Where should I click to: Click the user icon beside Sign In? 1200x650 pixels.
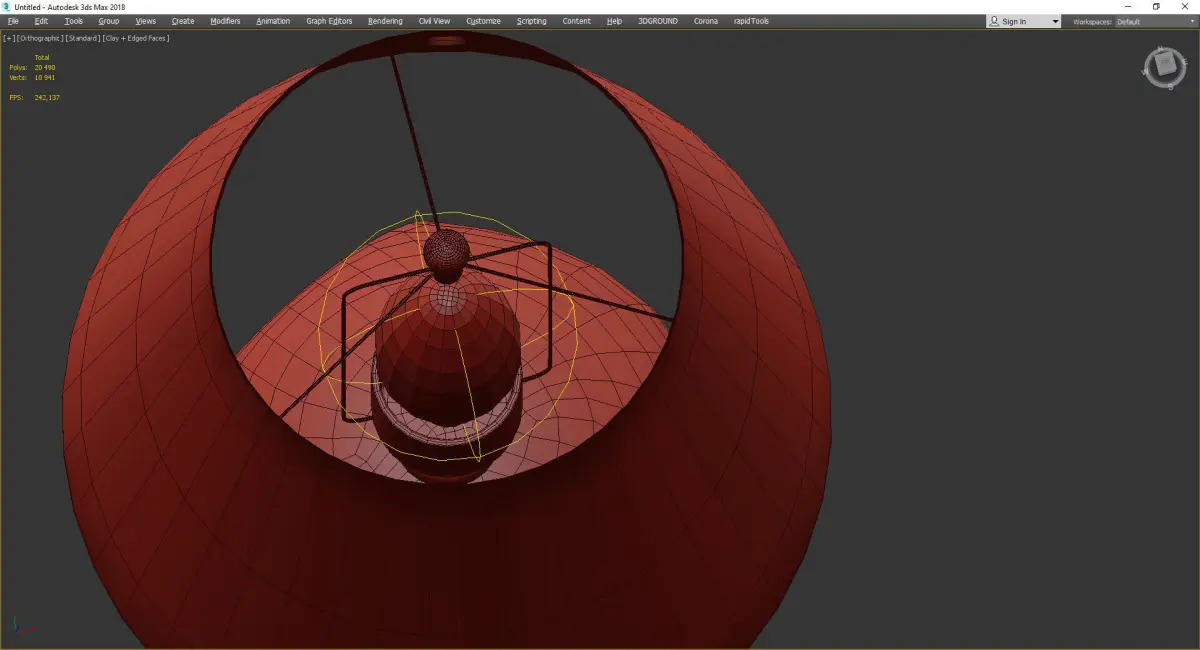[994, 21]
